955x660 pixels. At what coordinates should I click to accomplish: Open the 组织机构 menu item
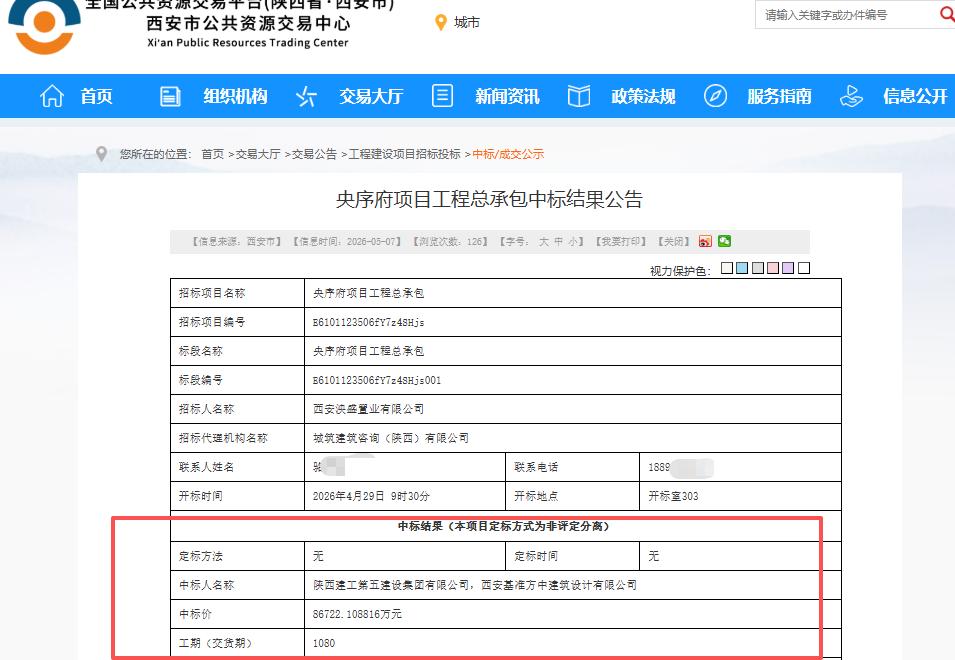pos(235,96)
